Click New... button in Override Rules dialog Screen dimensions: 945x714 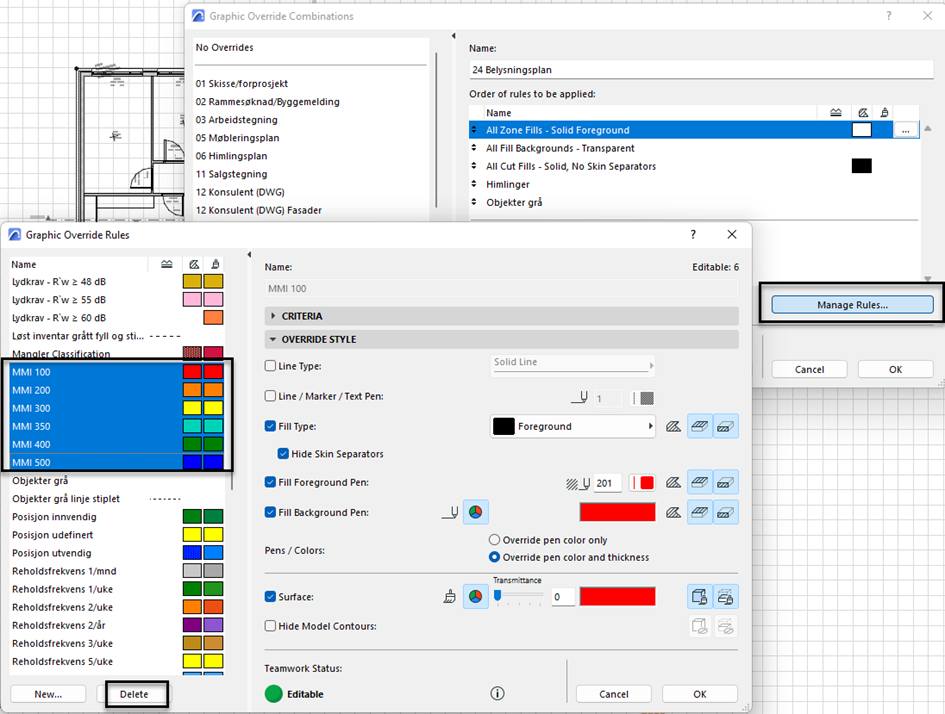point(48,694)
